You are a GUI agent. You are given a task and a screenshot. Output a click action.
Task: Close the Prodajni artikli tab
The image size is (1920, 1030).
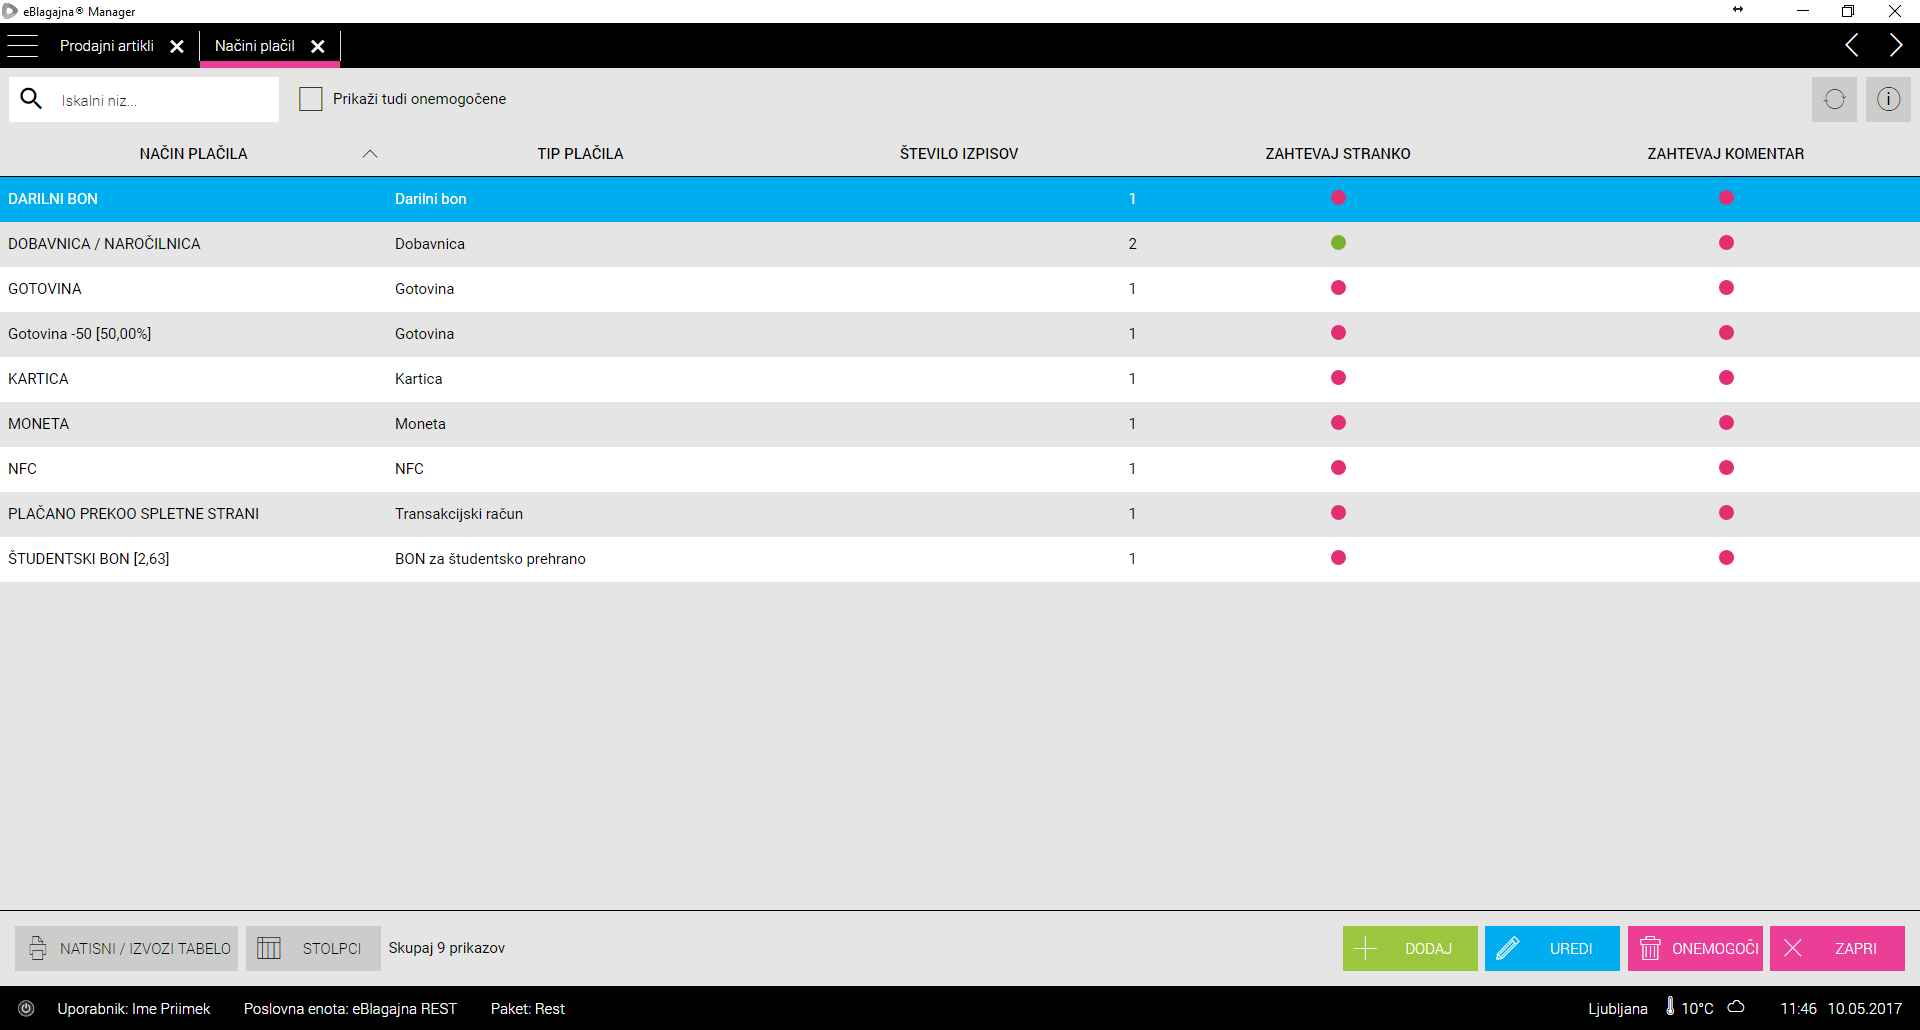tap(177, 47)
